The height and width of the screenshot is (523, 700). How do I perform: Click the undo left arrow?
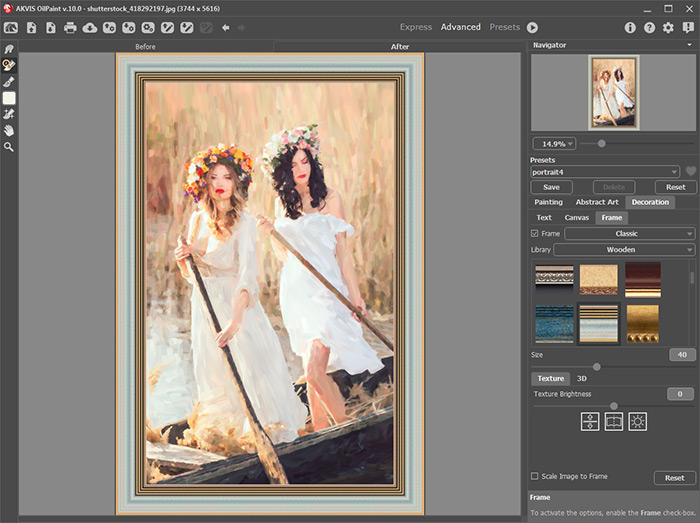coord(225,27)
